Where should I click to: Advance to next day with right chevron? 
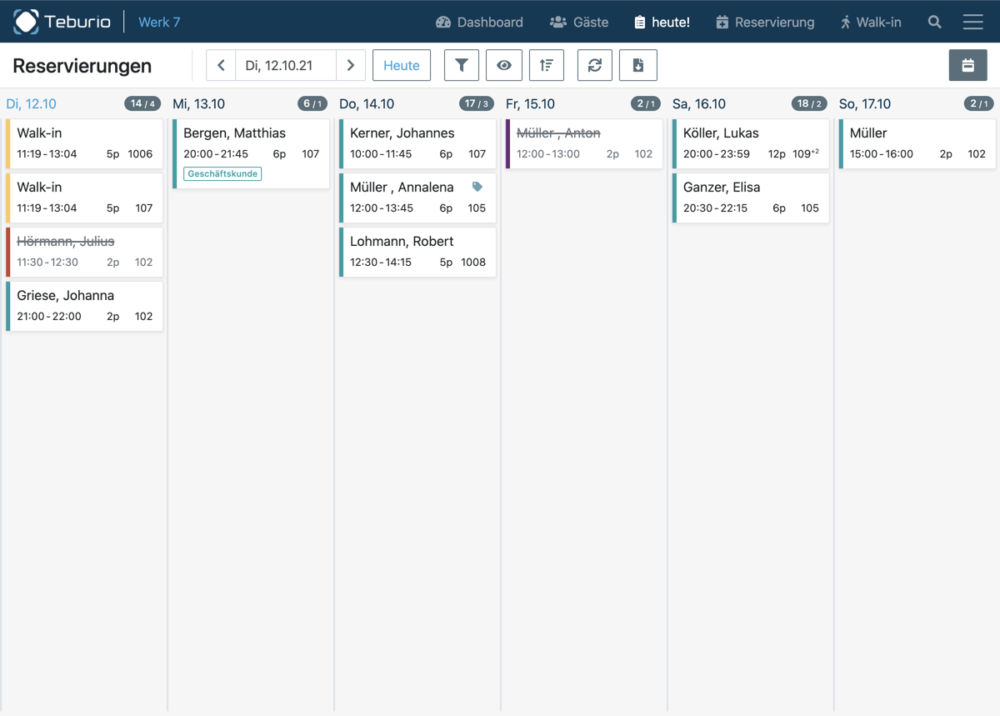[350, 66]
